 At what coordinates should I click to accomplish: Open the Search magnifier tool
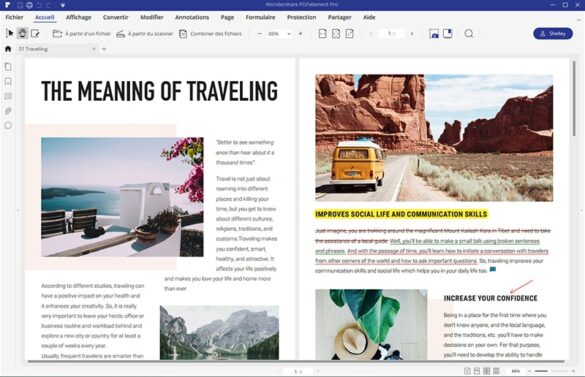tap(469, 34)
